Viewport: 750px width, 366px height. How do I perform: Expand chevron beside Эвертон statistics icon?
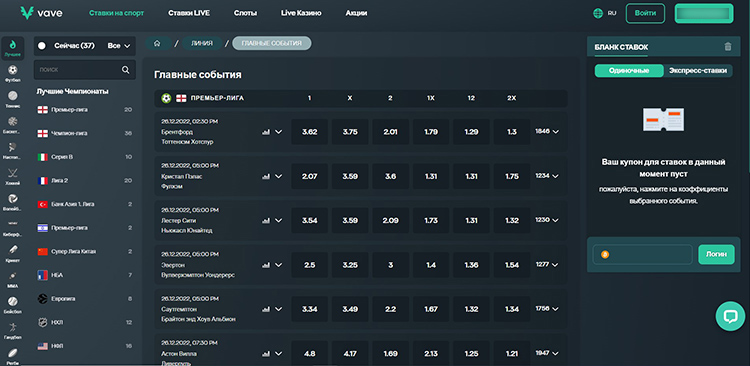click(x=278, y=265)
